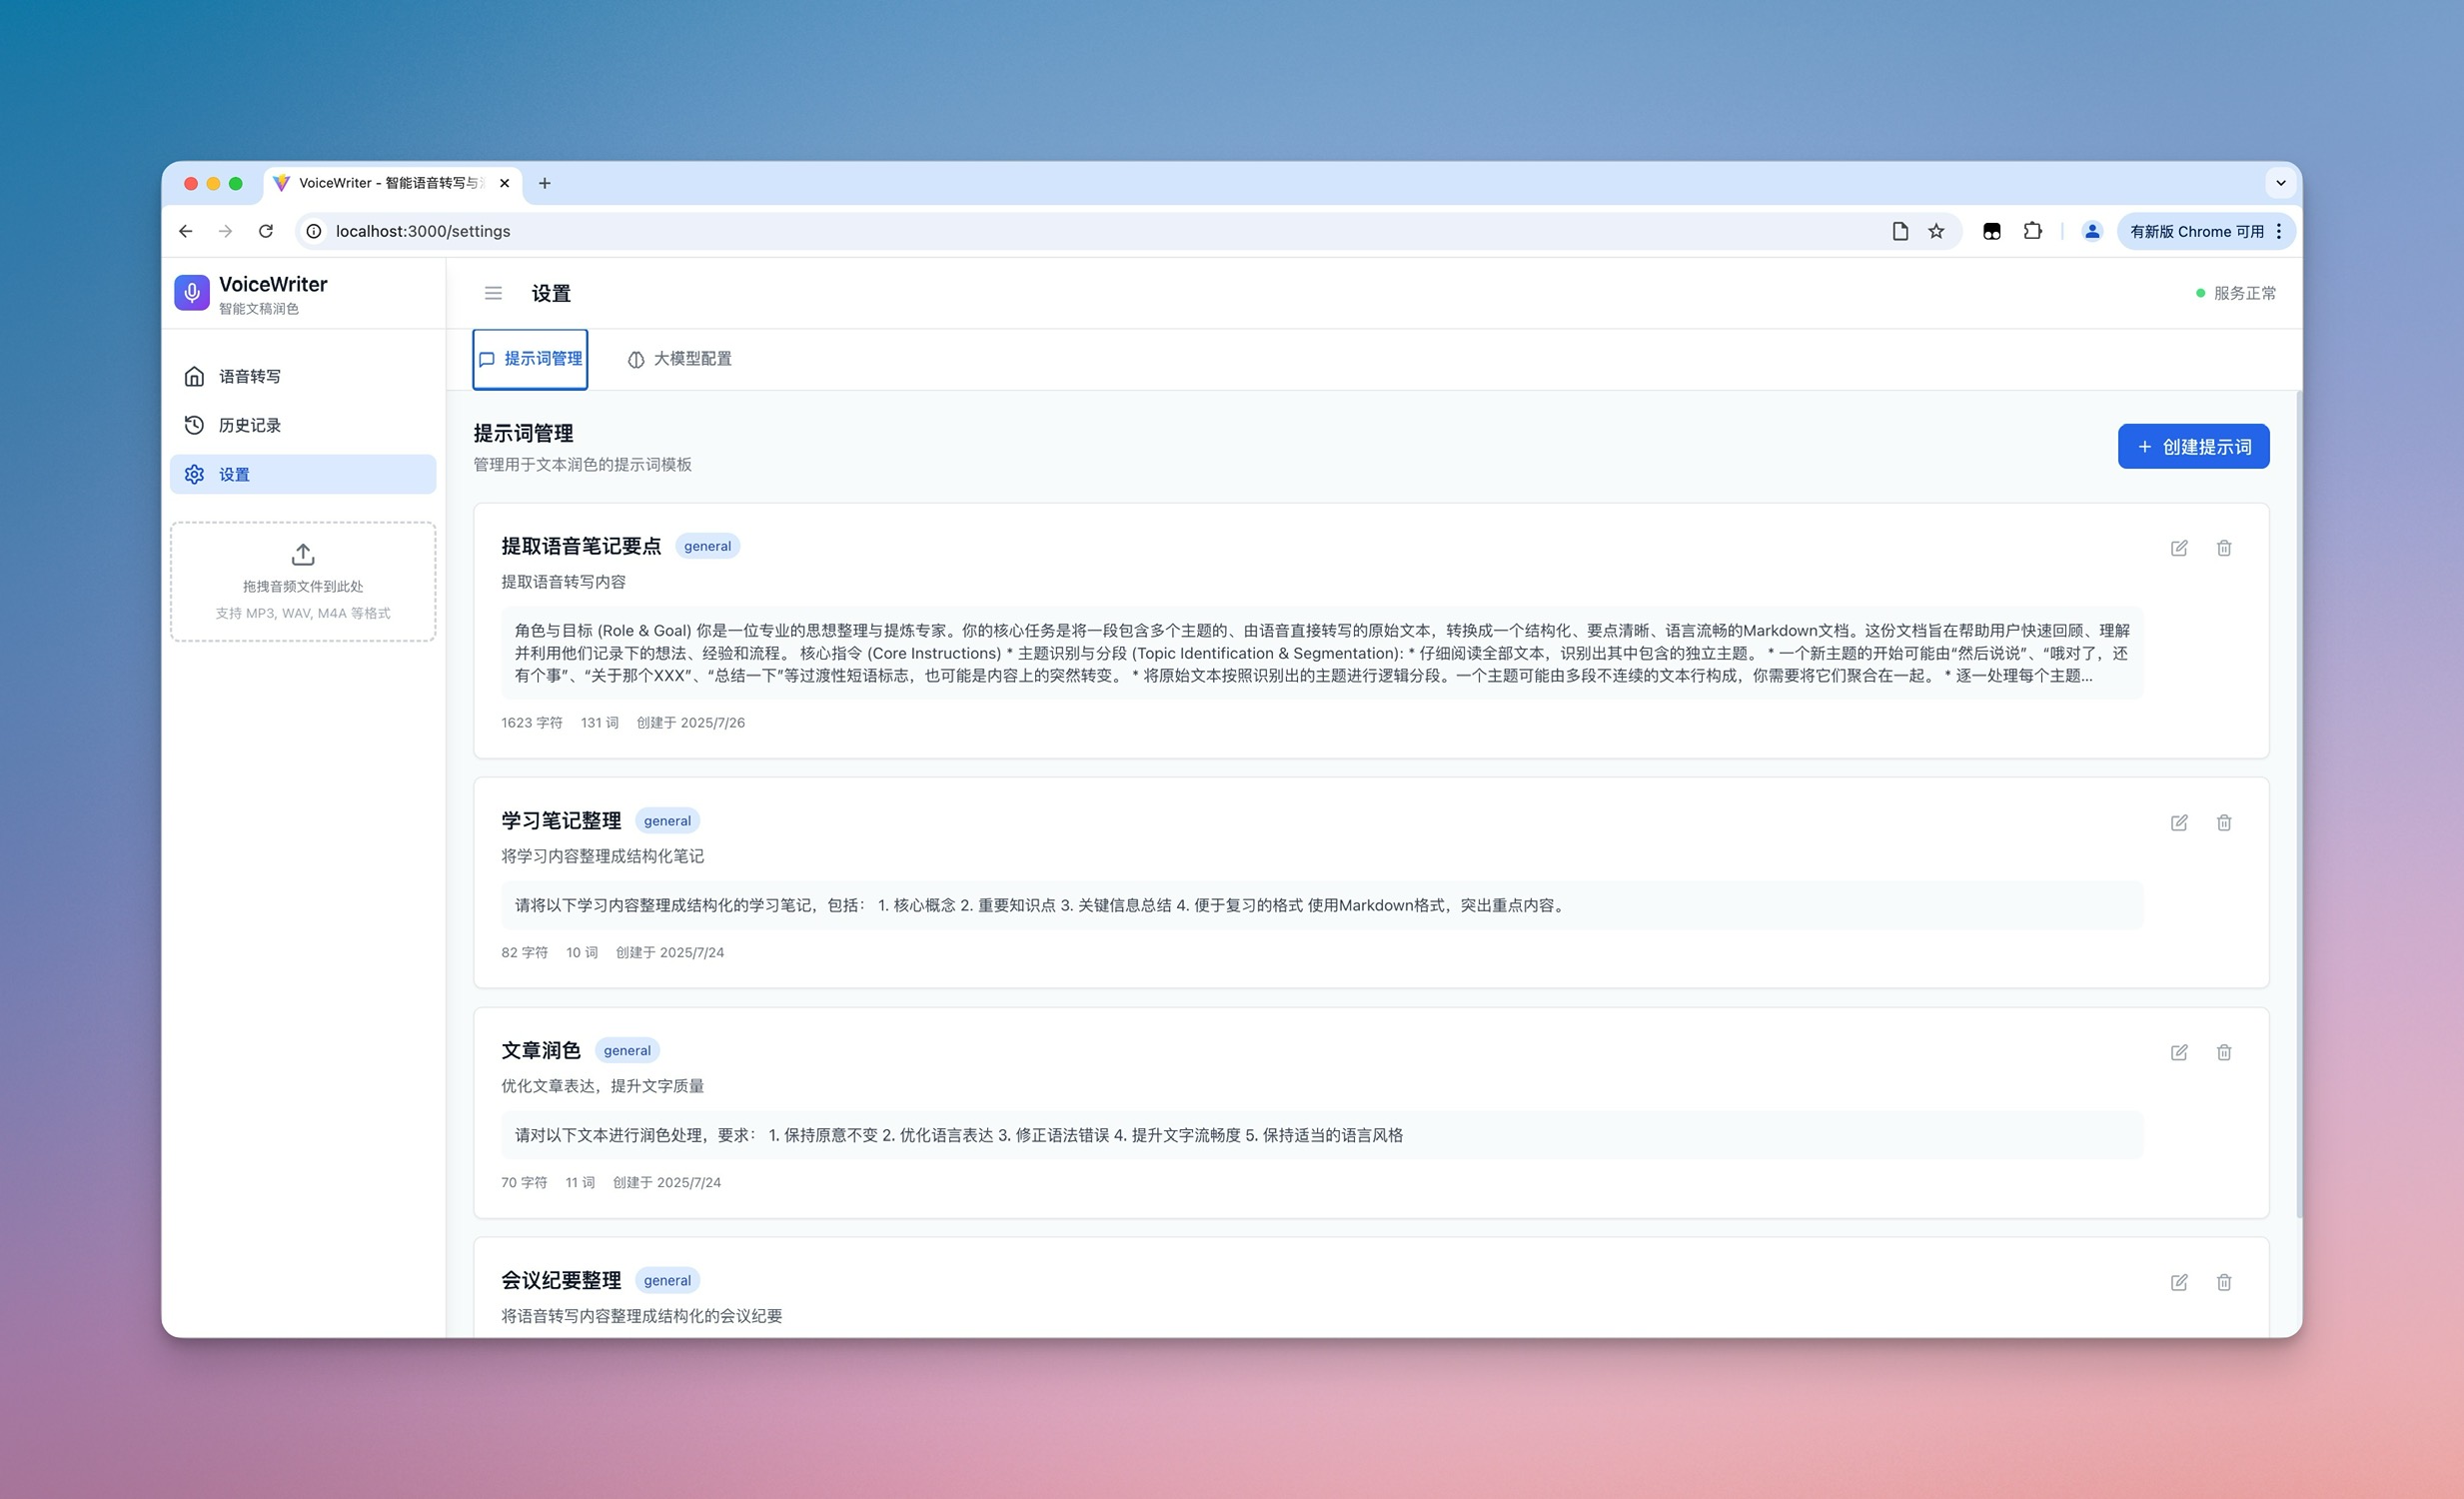Click the upload icon in drop area
The width and height of the screenshot is (2464, 1499).
pos(303,554)
